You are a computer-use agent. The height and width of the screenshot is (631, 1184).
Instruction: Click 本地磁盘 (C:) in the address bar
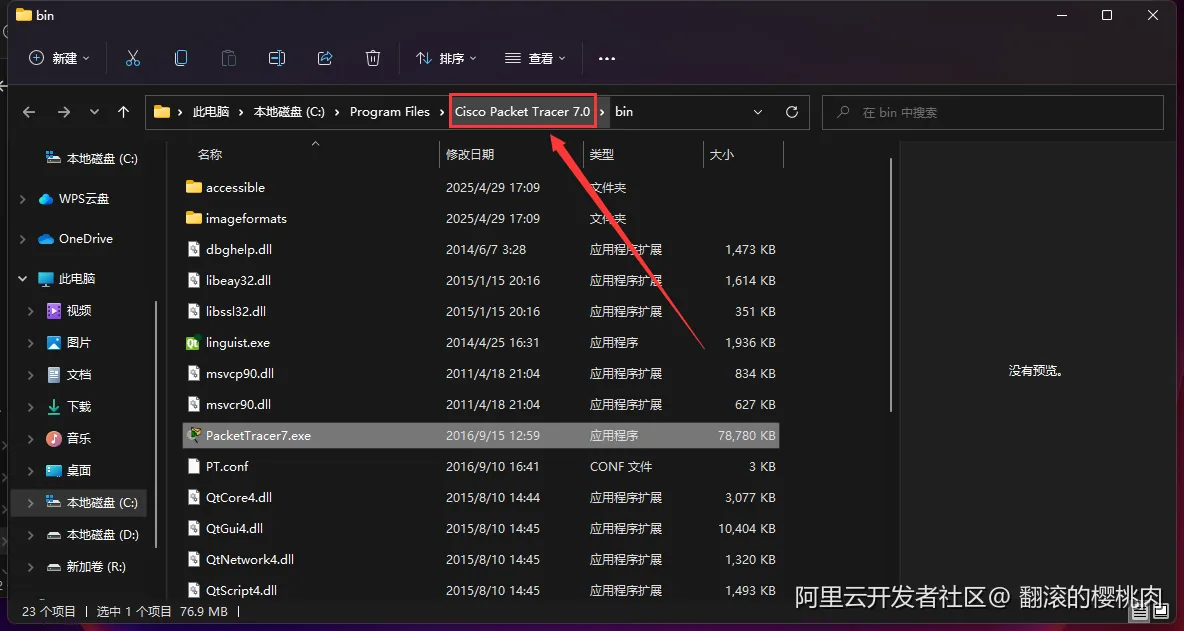tap(289, 112)
